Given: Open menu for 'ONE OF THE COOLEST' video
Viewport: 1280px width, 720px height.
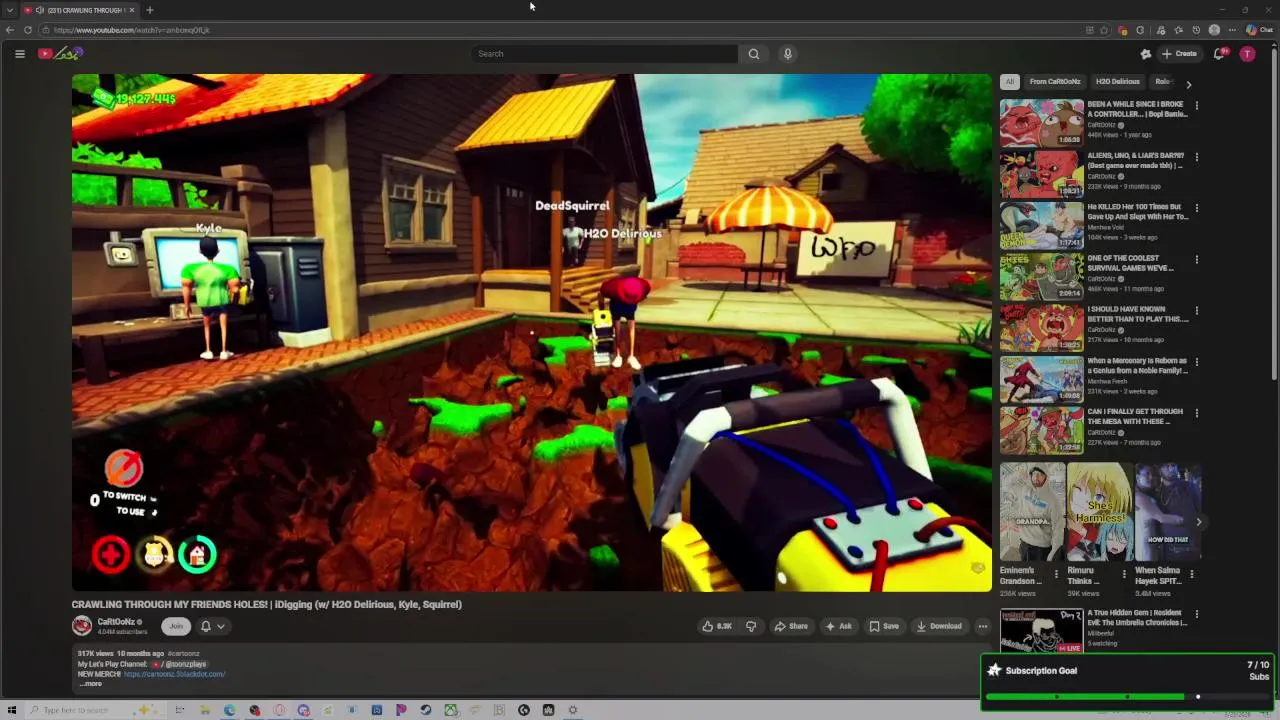Looking at the screenshot, I should [1197, 259].
